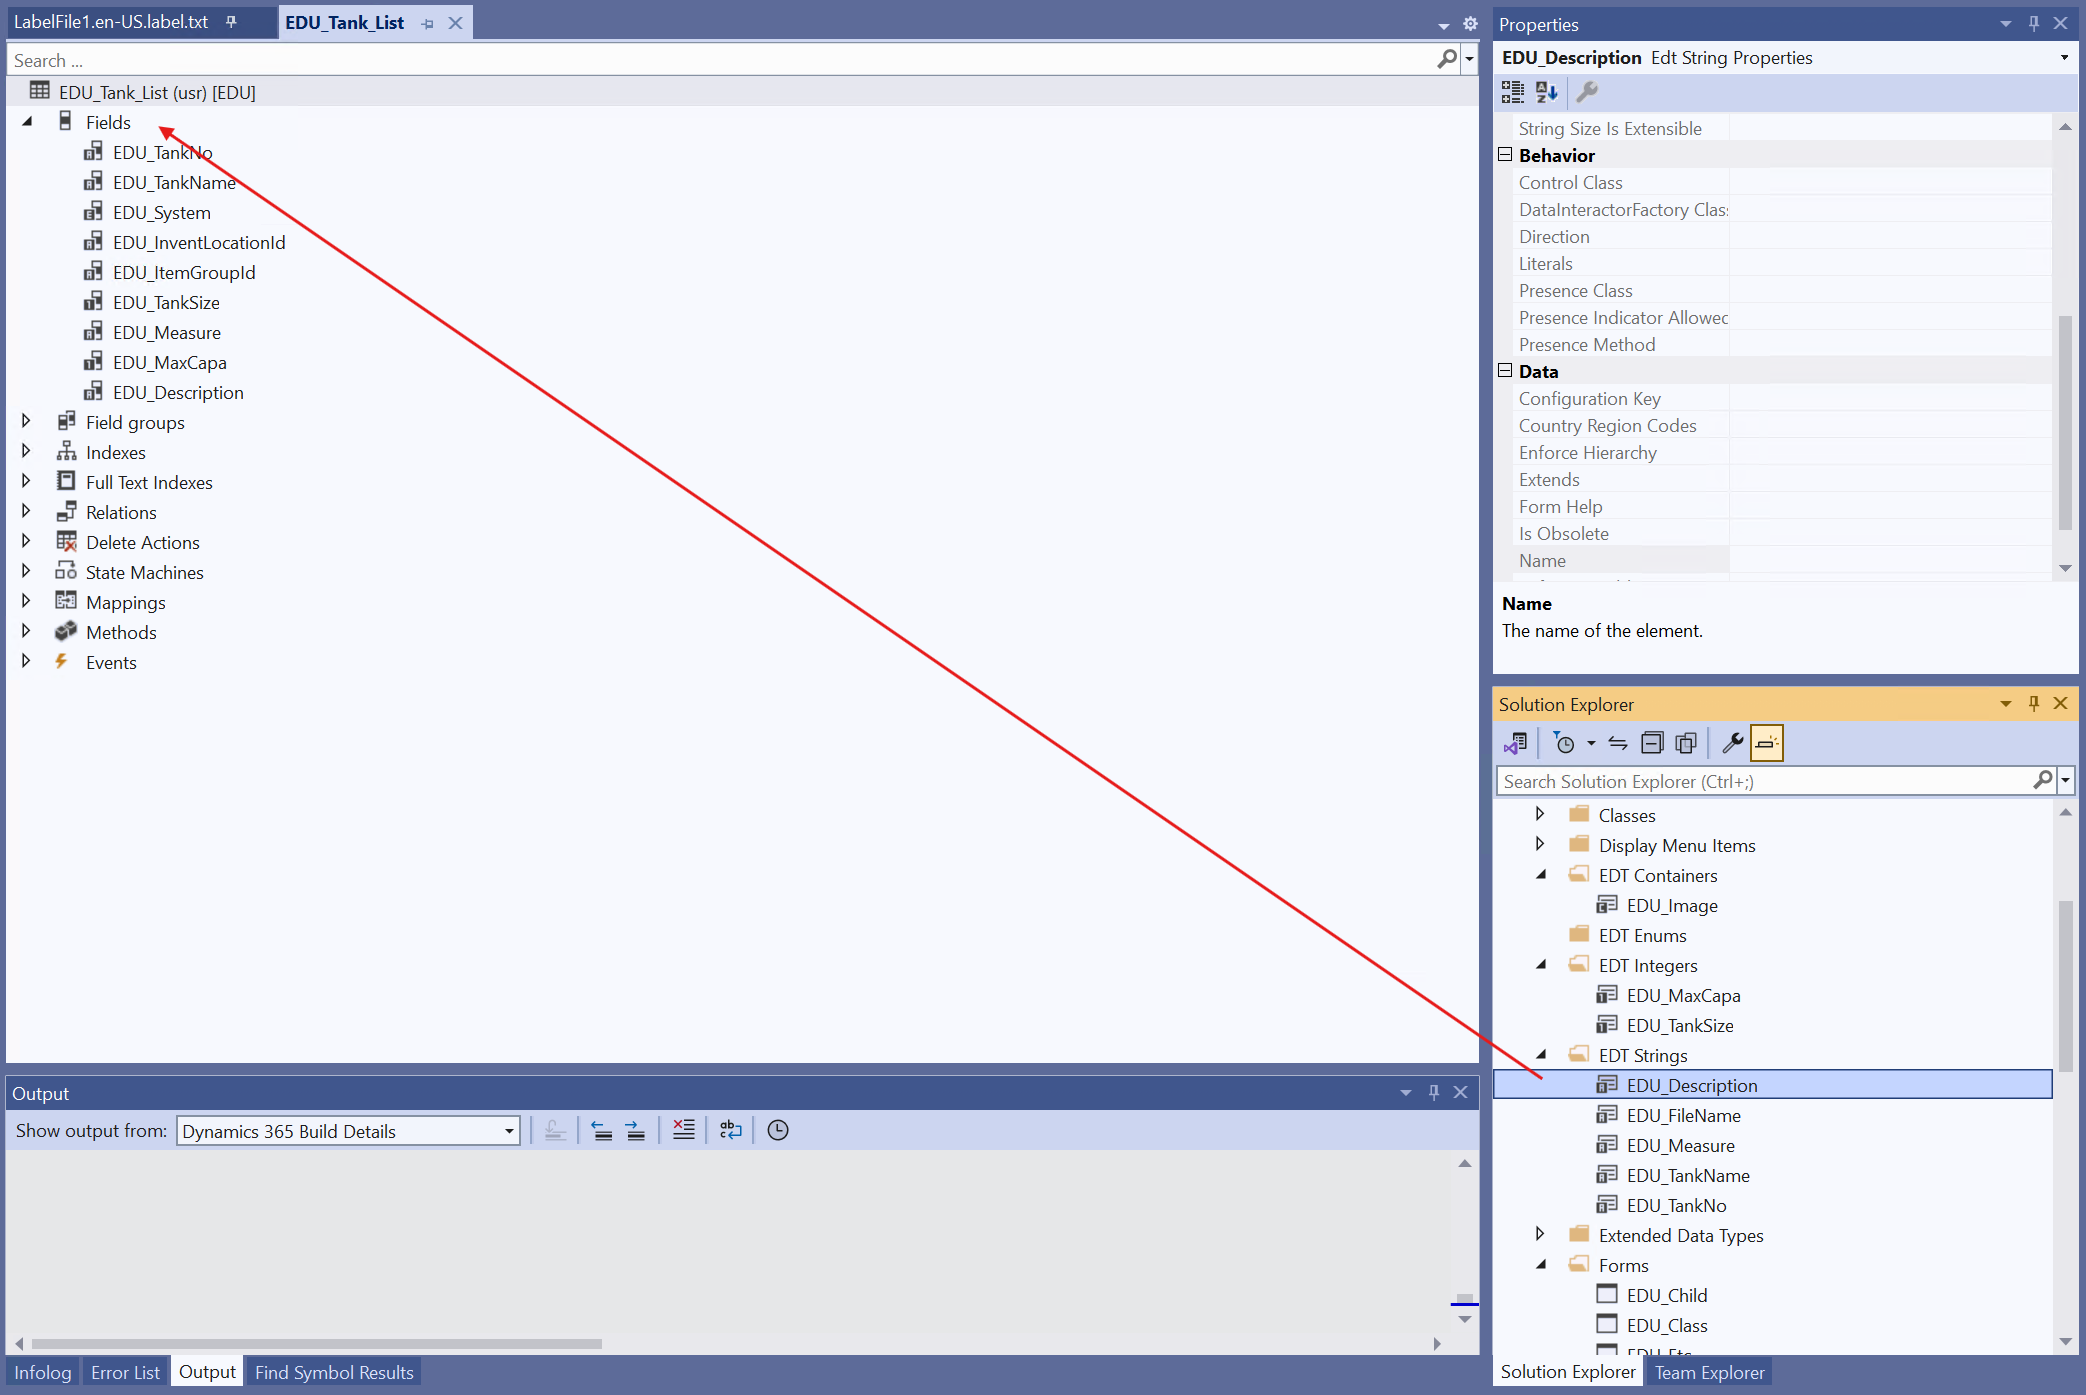Switch to LabelFile1.en-US.label.txt tab
The width and height of the screenshot is (2086, 1395).
pos(111,22)
